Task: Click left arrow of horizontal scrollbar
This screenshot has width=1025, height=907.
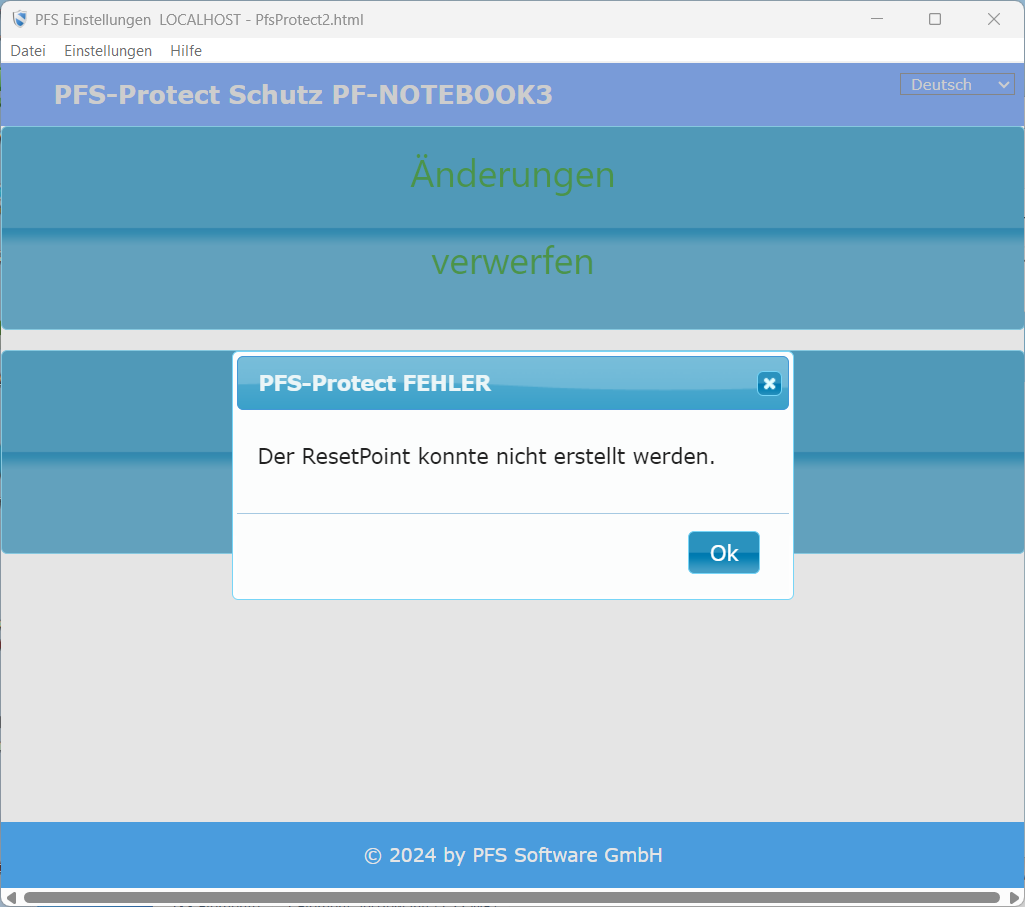Action: (x=11, y=897)
